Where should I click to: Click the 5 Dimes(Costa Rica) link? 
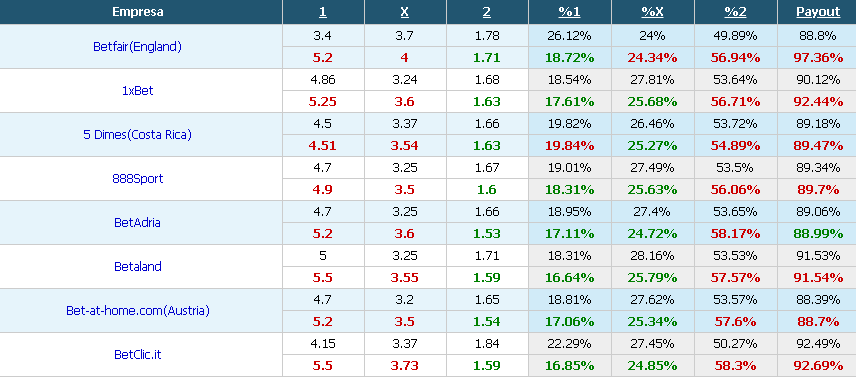138,135
